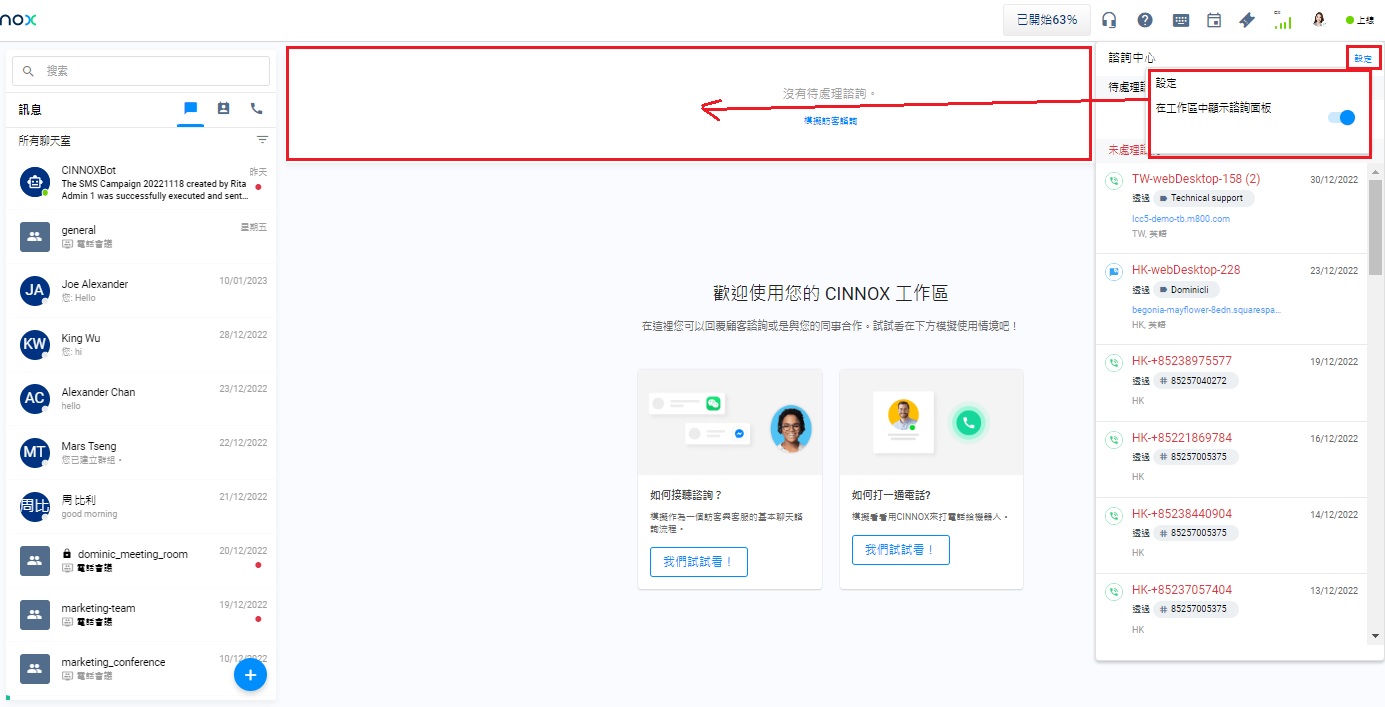Open the ticket icon in top bar
Screen dimensions: 1385x707
tap(1247, 20)
